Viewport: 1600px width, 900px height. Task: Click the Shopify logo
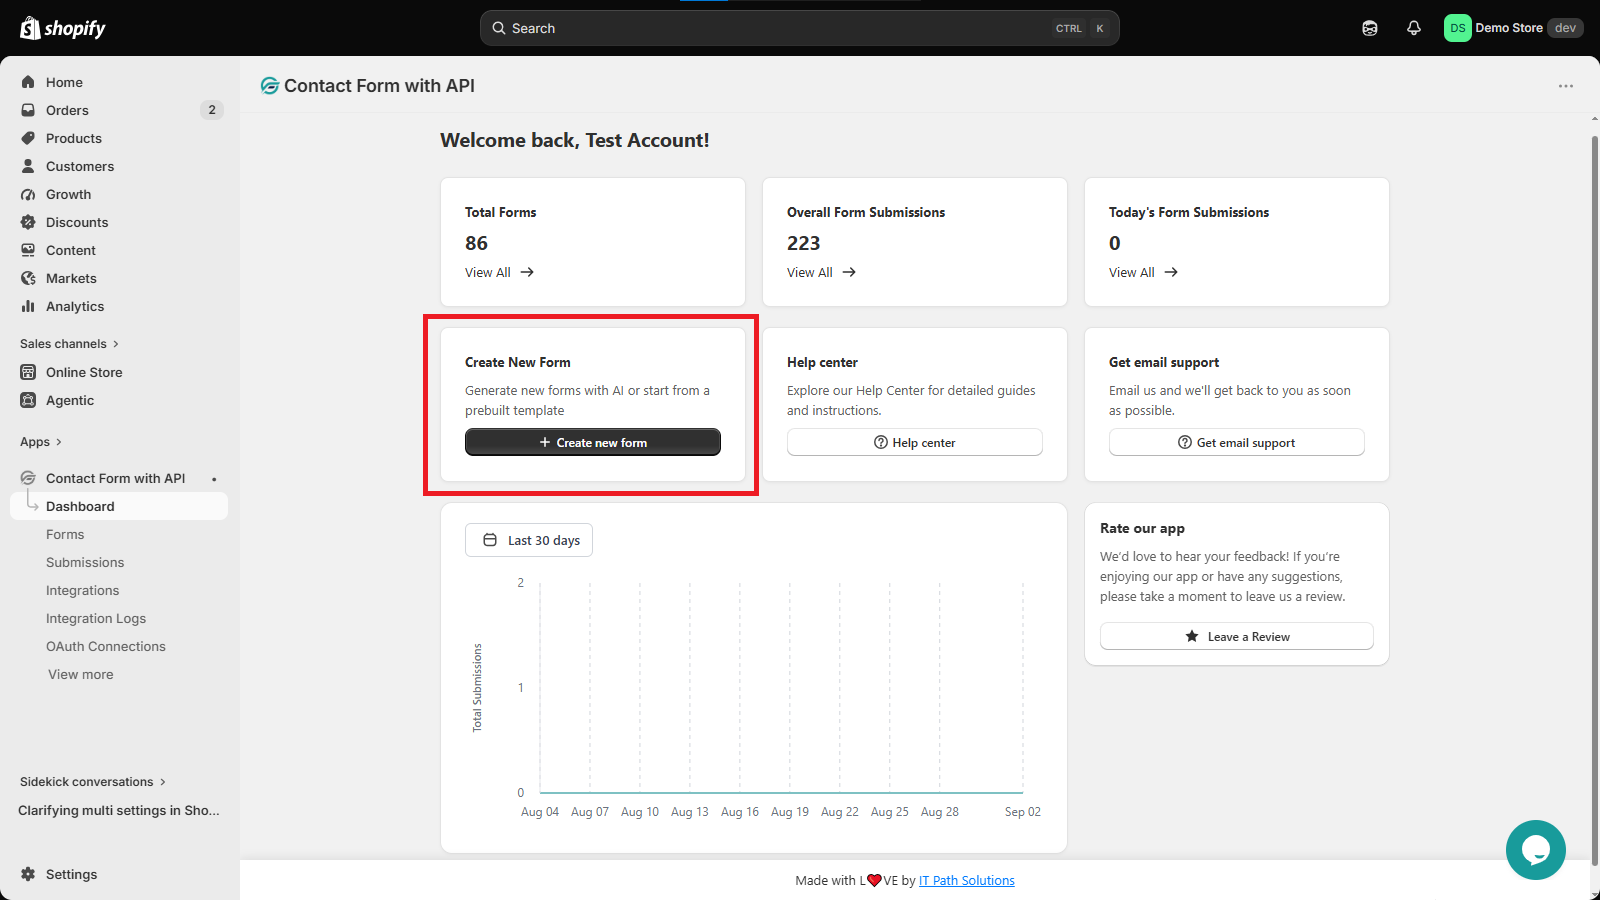click(63, 28)
